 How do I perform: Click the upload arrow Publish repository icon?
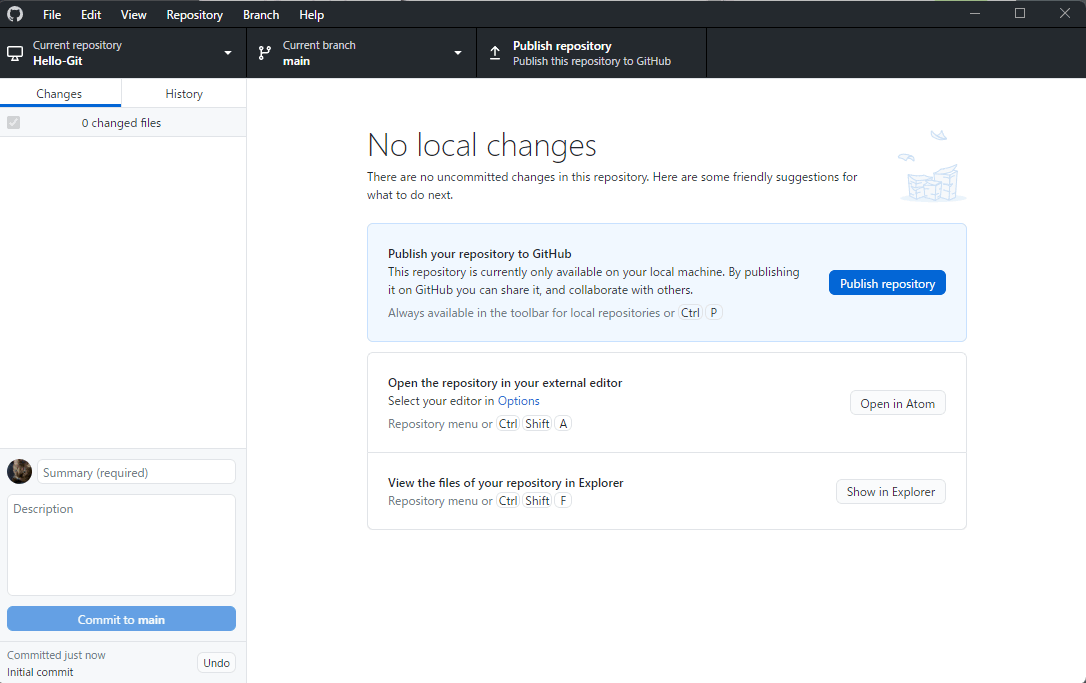pos(494,53)
